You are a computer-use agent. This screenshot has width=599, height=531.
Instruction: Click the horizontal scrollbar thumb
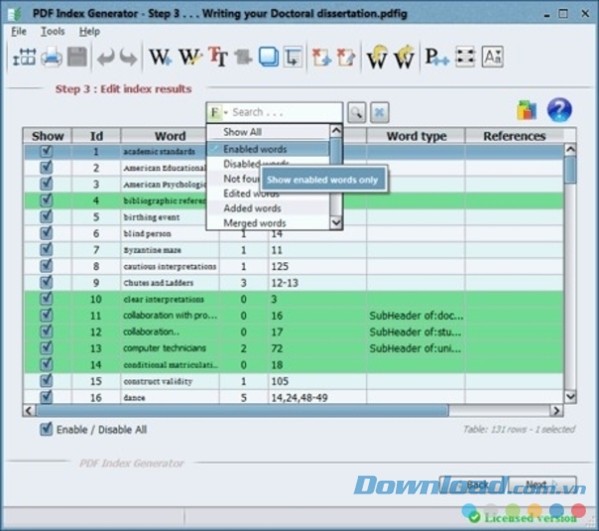(x=242, y=411)
